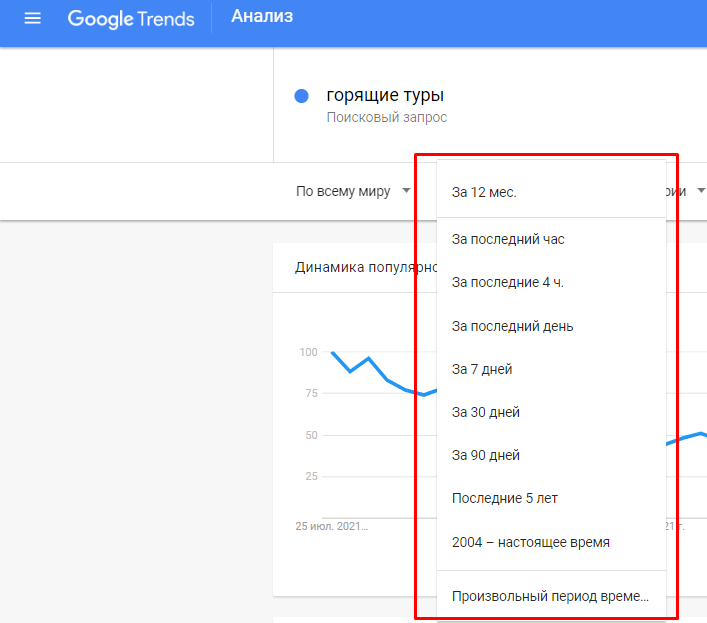Pick 2004 – настоящее время range

tap(530, 542)
